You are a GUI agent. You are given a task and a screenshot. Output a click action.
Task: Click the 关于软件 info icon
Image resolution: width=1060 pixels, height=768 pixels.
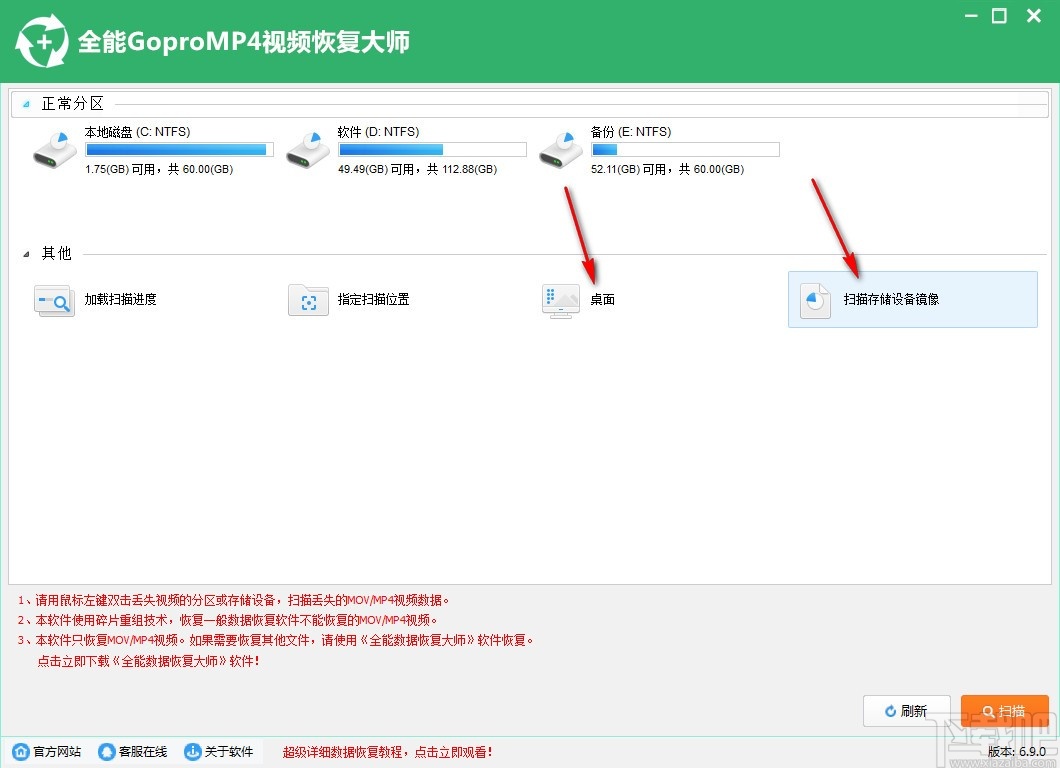pos(193,751)
